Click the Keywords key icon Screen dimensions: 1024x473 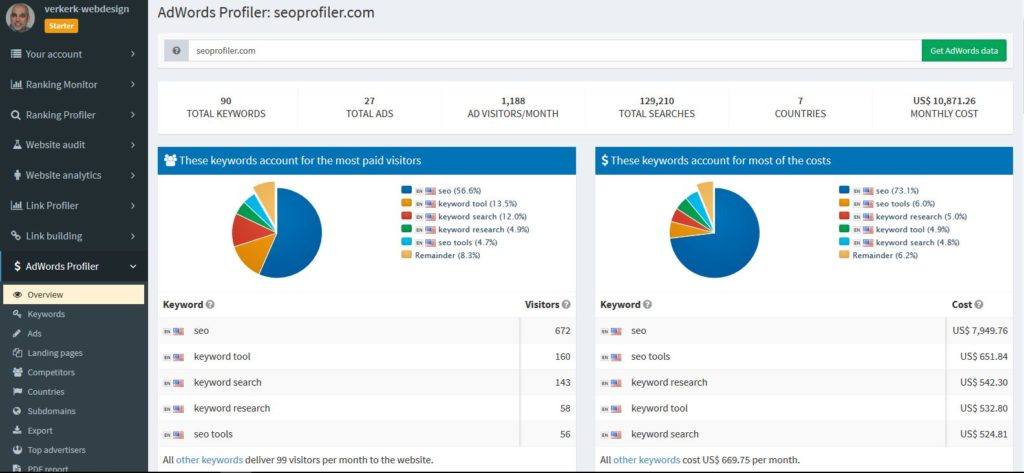point(17,314)
